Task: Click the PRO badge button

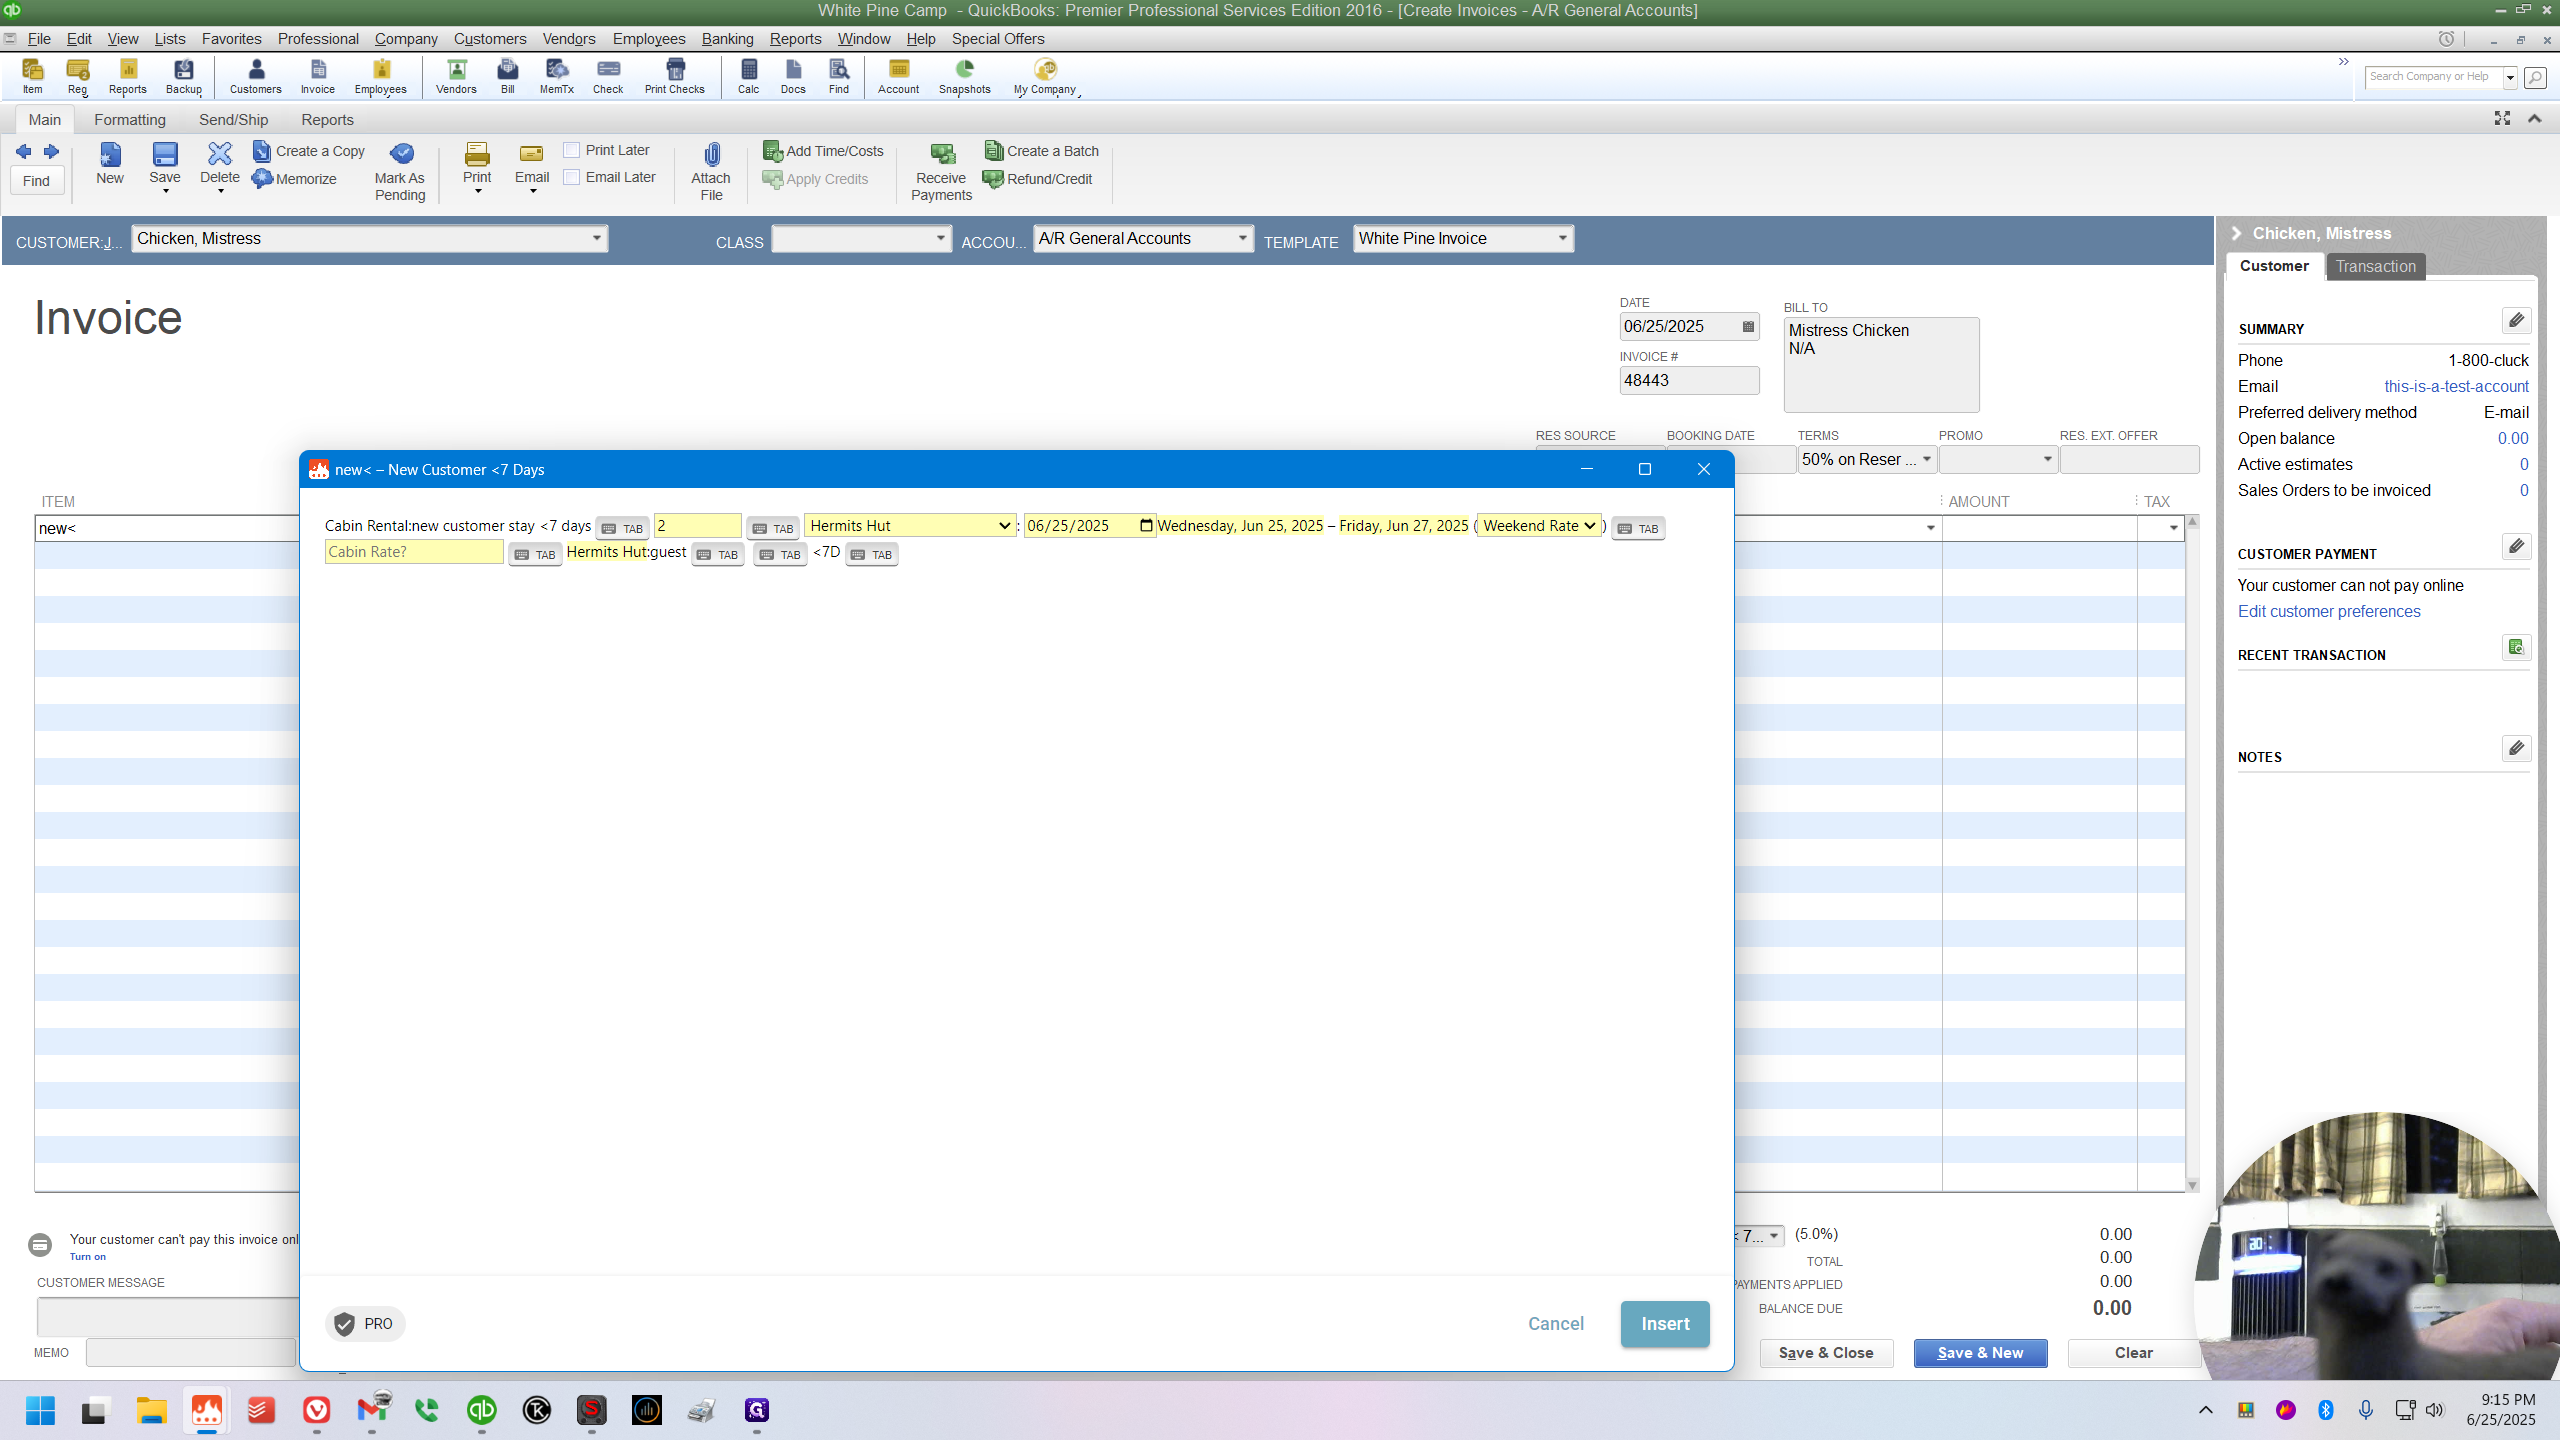Action: pos(364,1323)
